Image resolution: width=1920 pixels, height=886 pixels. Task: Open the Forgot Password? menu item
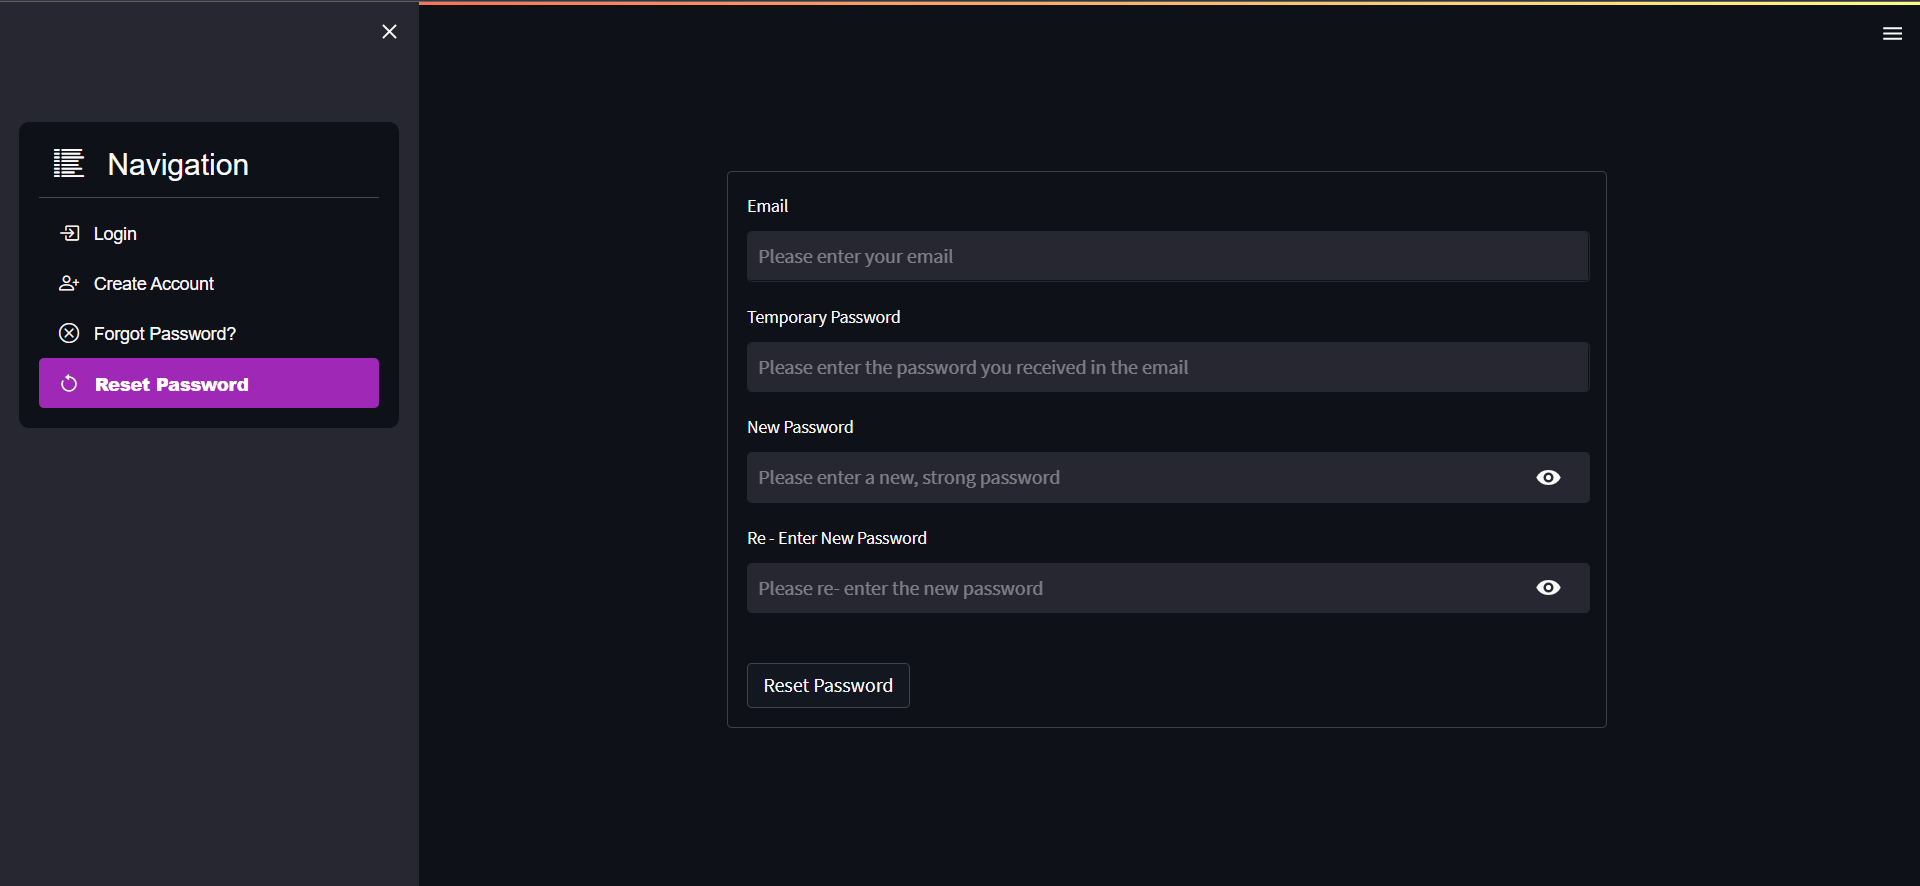click(x=165, y=334)
